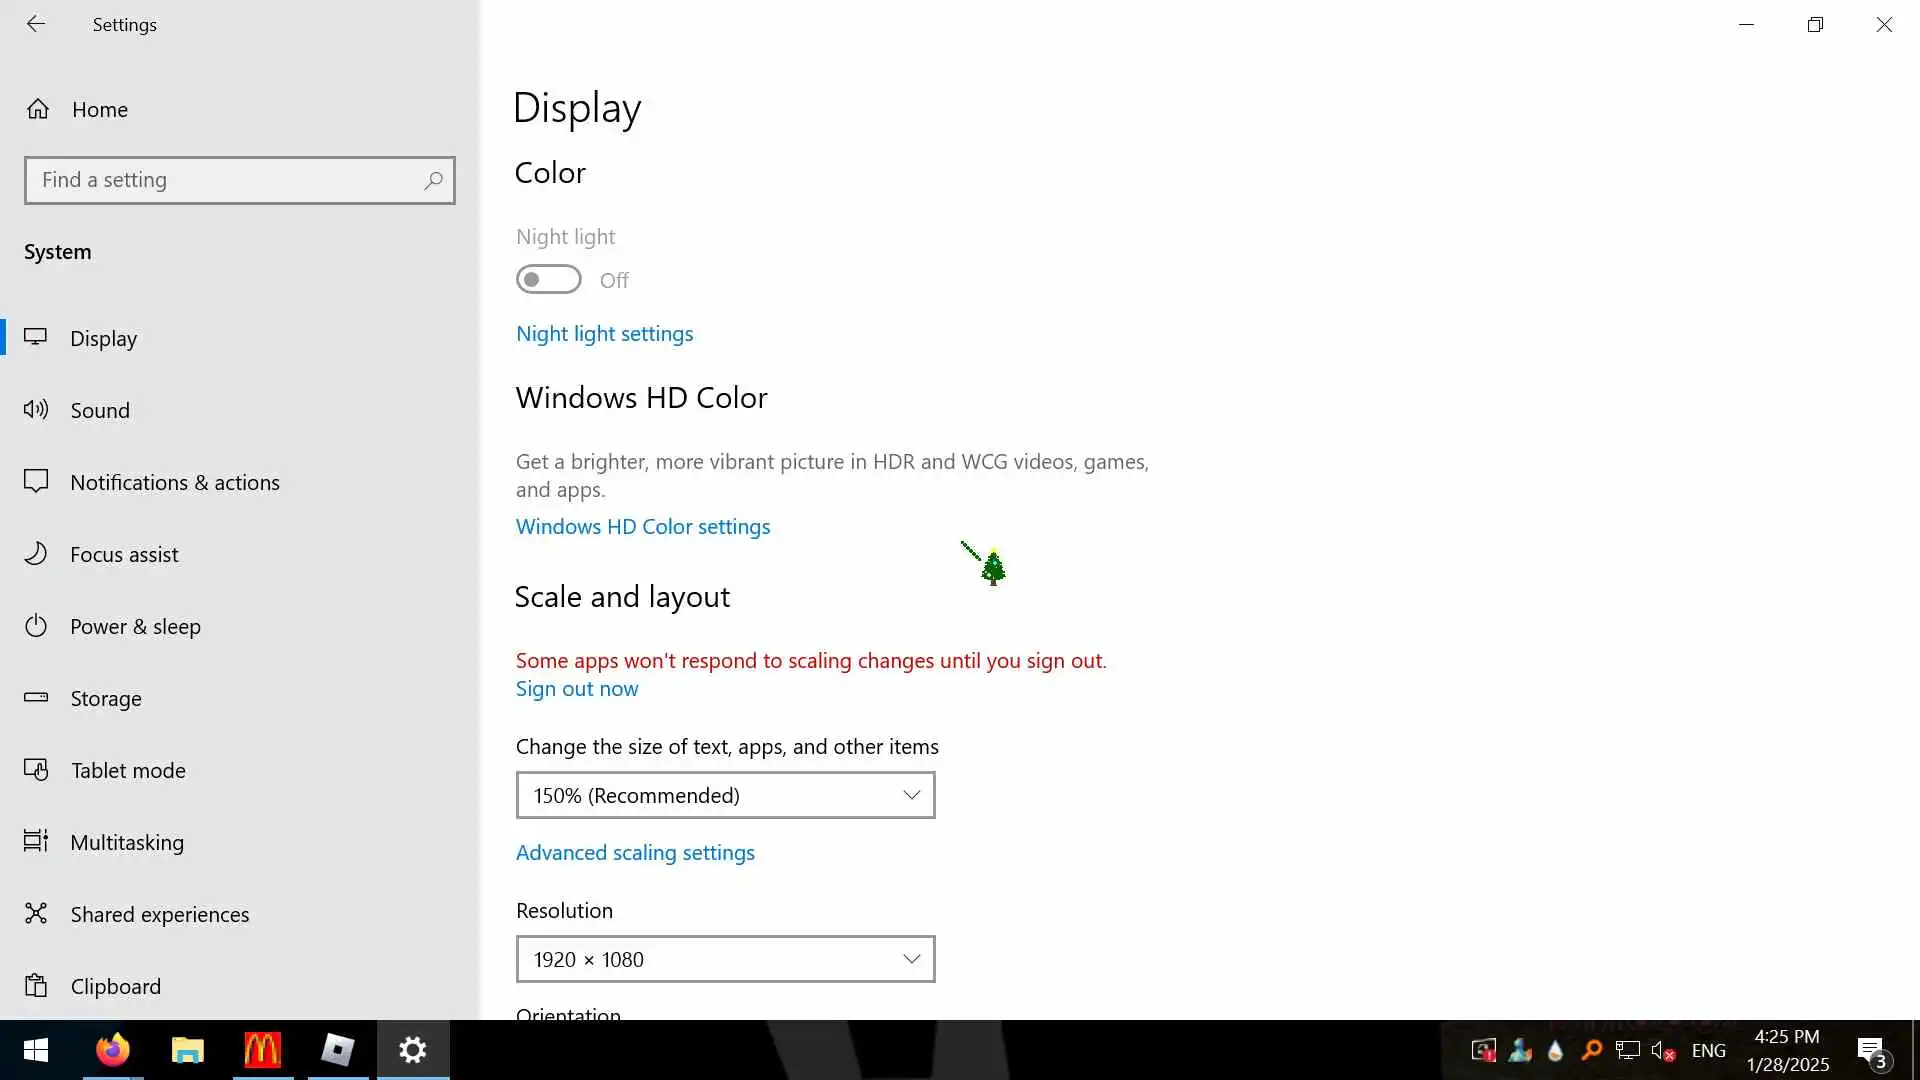
Task: Open Night light settings link
Action: coord(604,334)
